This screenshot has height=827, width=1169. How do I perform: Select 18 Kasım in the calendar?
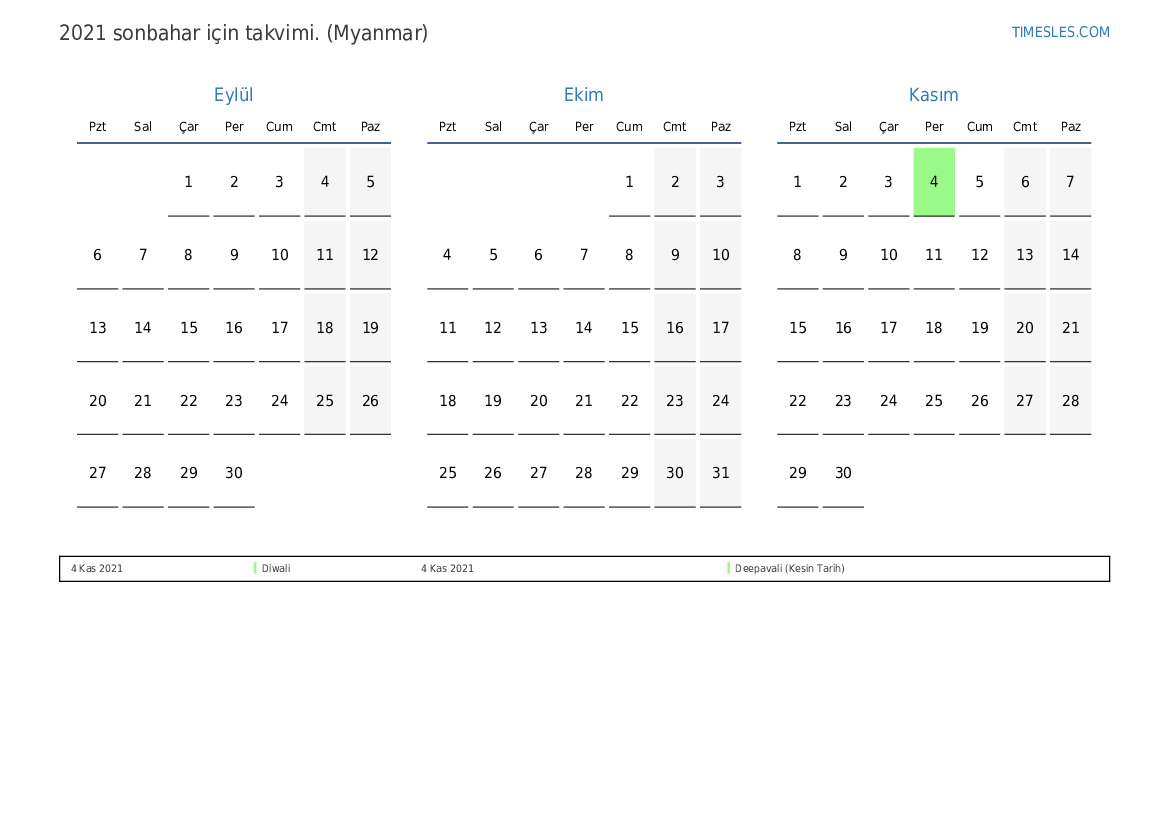(x=934, y=327)
